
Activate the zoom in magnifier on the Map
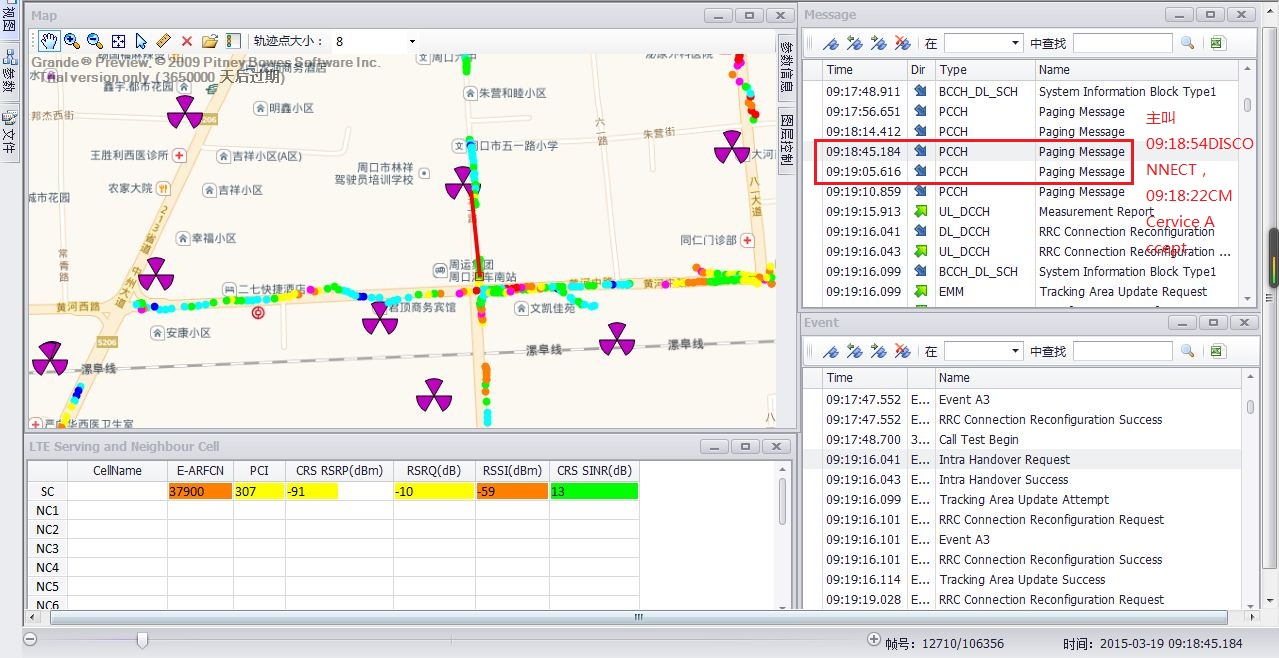pos(72,41)
